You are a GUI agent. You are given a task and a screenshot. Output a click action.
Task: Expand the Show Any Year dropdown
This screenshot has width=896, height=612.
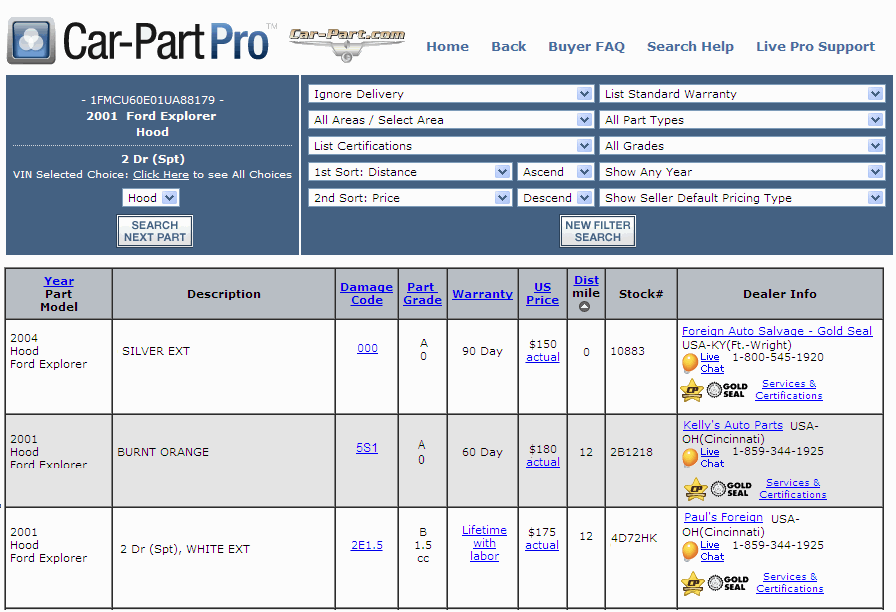(742, 172)
